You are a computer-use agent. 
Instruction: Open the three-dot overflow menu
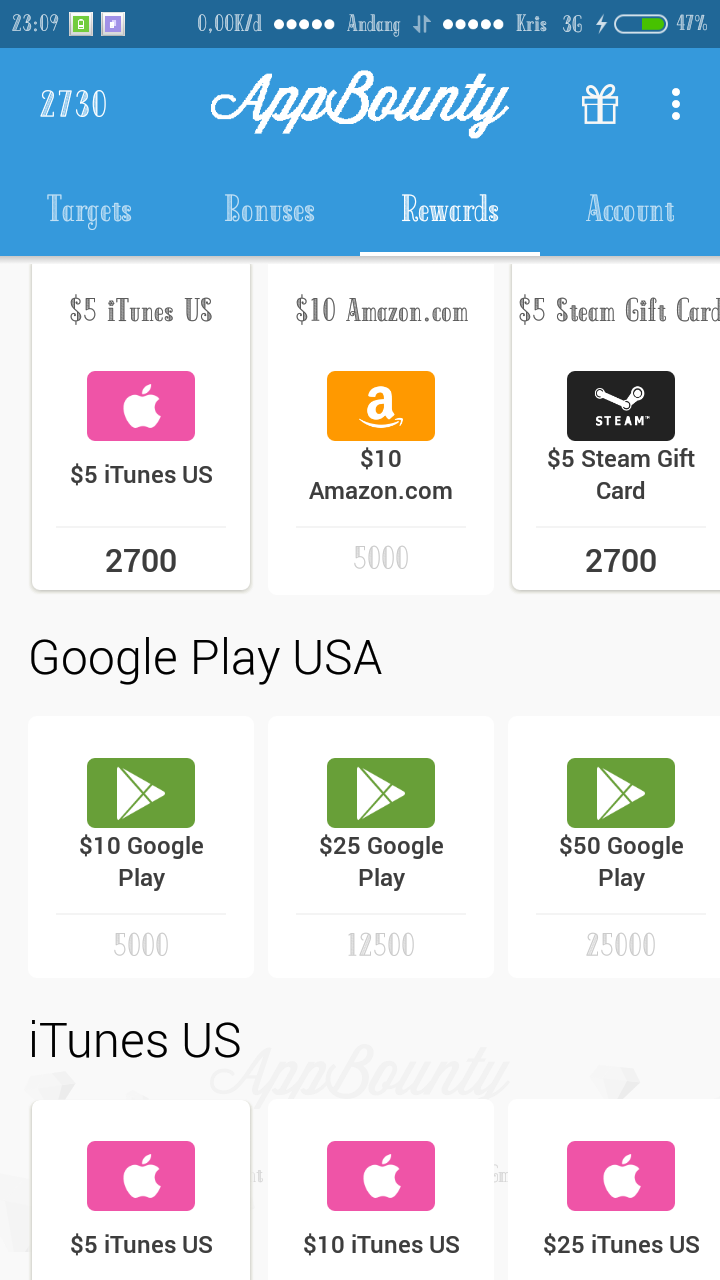[676, 104]
